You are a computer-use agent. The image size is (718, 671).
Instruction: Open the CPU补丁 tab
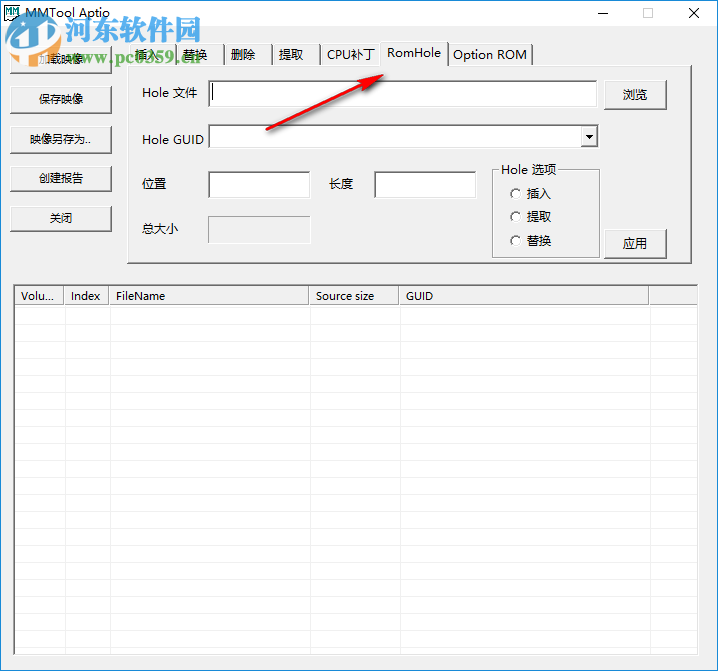350,55
